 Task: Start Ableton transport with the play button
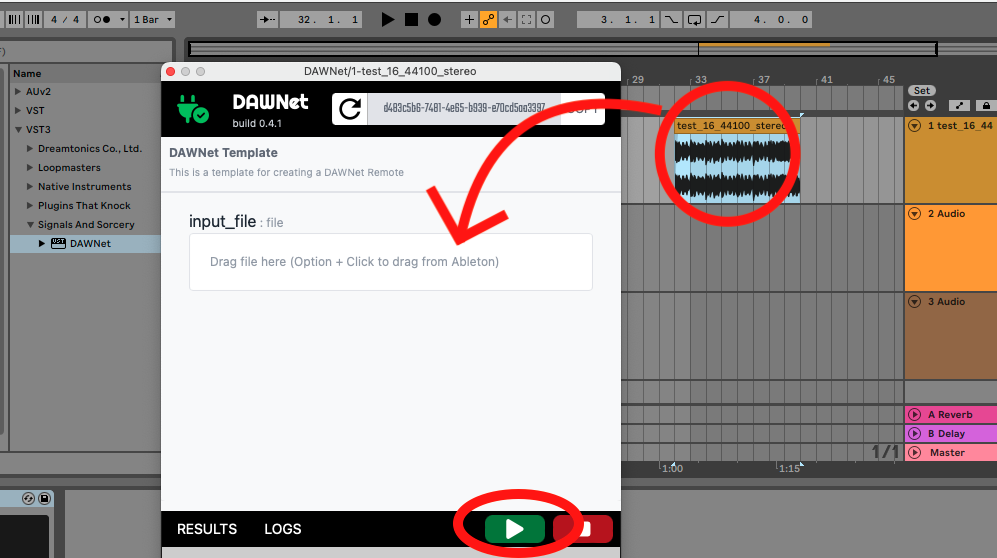[387, 20]
